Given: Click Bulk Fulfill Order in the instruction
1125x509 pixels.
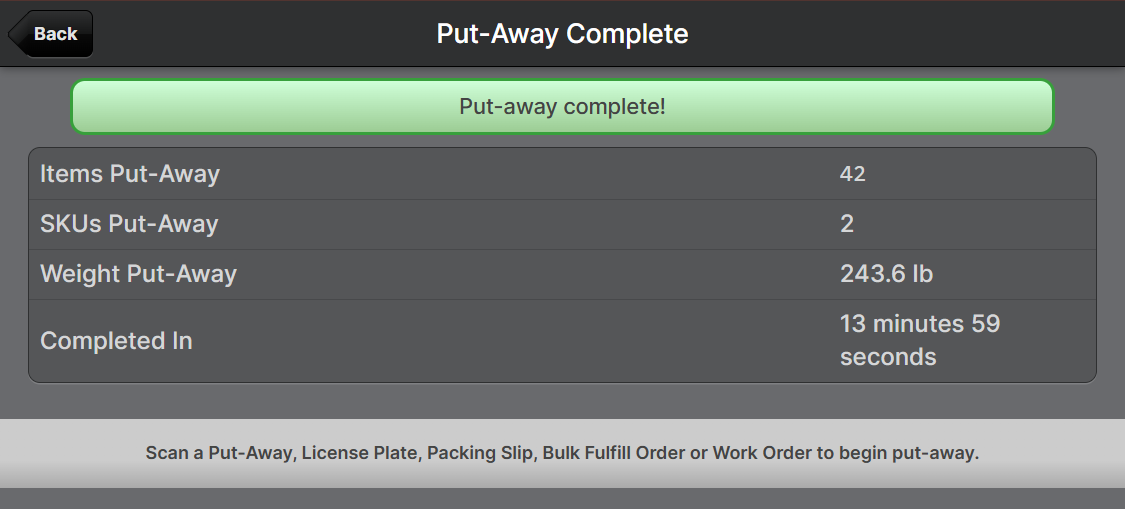Looking at the screenshot, I should tap(614, 453).
